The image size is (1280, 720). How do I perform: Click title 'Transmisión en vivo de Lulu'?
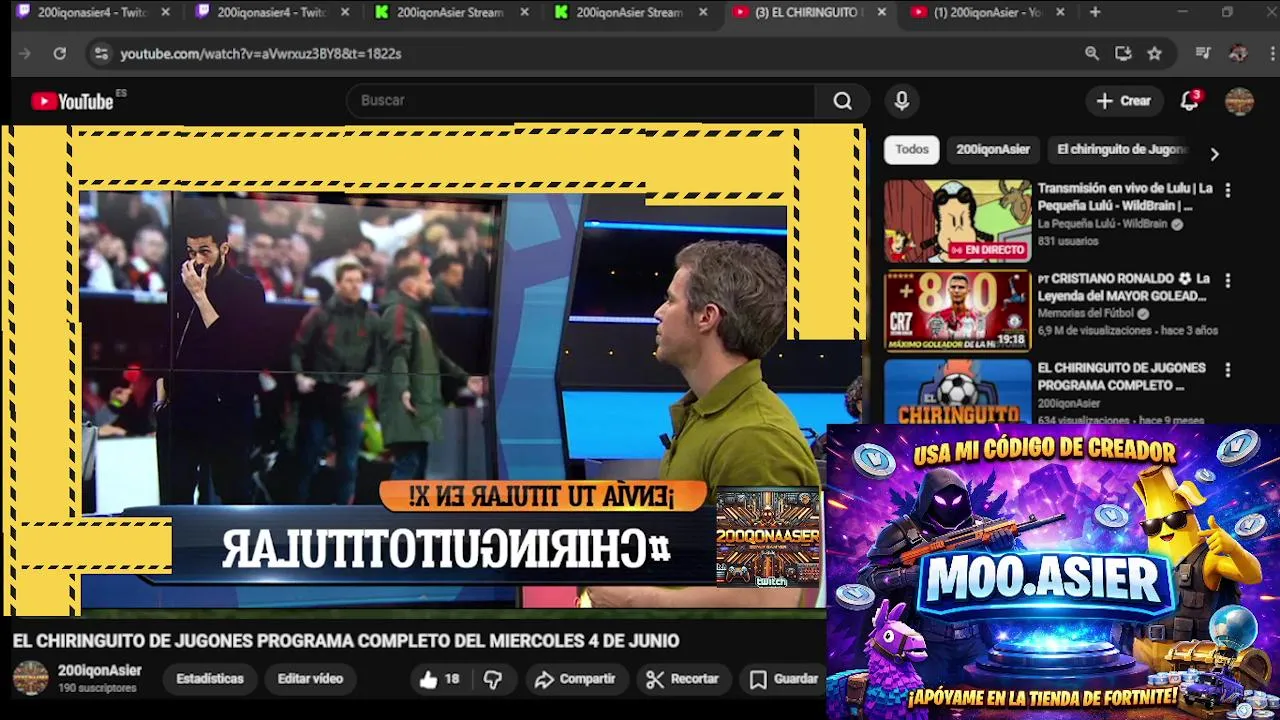pyautogui.click(x=1125, y=197)
